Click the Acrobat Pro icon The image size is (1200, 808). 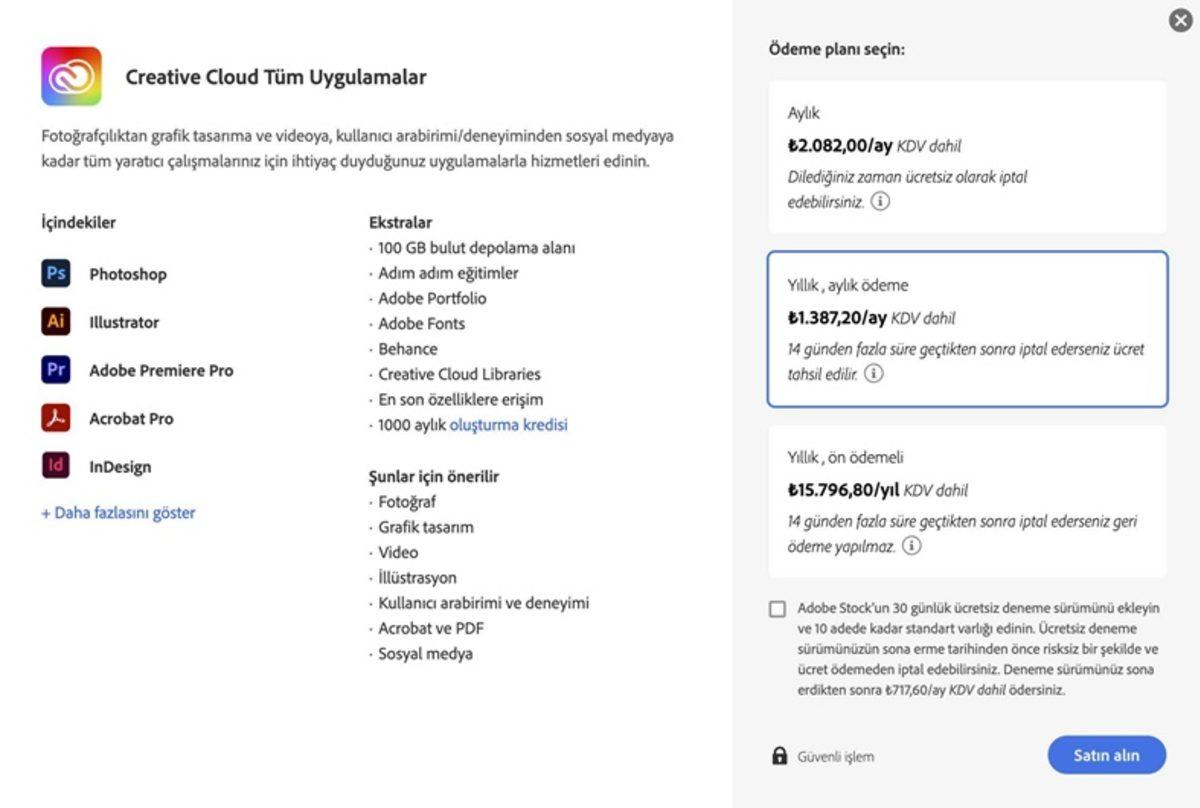coord(56,418)
